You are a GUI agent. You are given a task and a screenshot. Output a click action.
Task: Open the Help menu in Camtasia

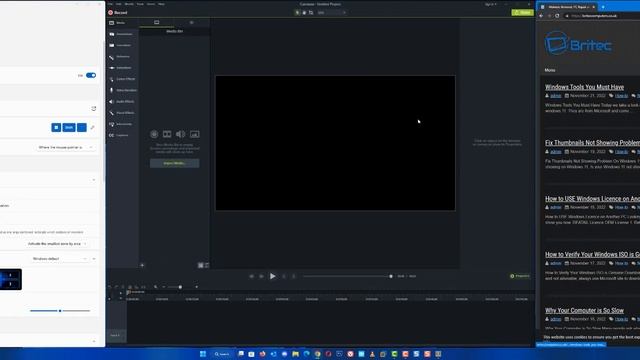(x=161, y=4)
